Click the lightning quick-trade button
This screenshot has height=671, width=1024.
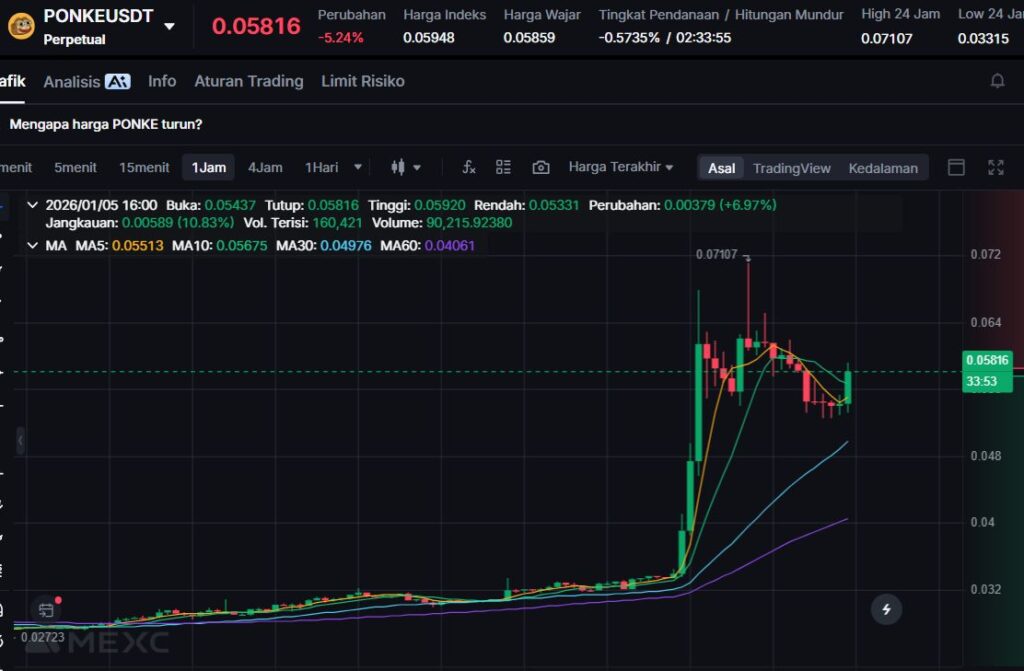click(885, 608)
